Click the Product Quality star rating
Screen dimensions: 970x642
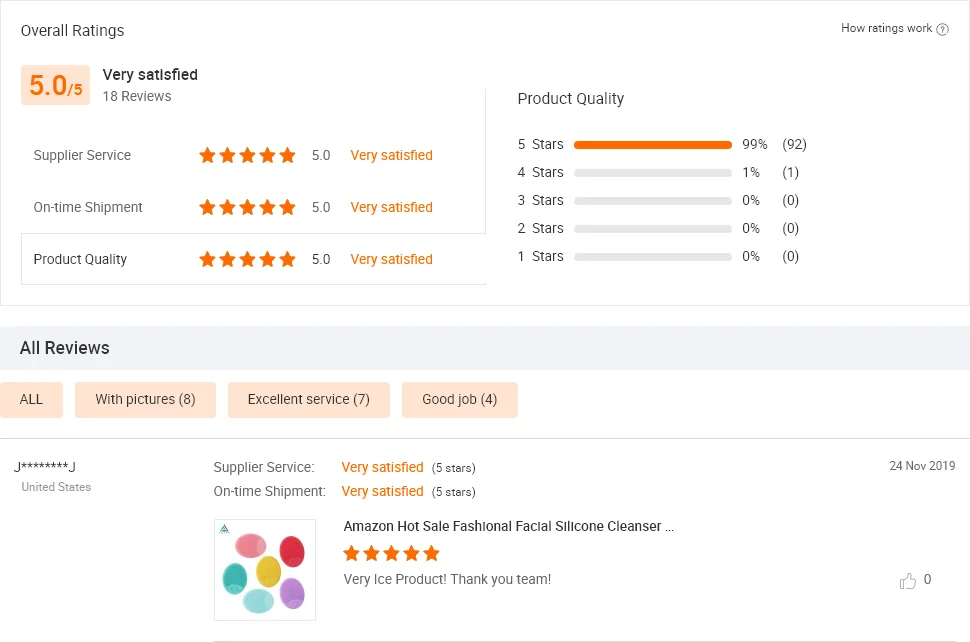pos(247,259)
